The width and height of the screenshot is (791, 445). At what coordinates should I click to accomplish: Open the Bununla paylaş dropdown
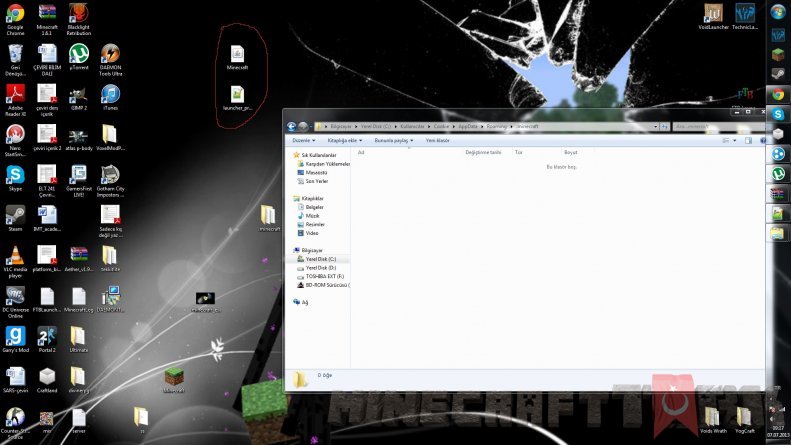point(393,140)
